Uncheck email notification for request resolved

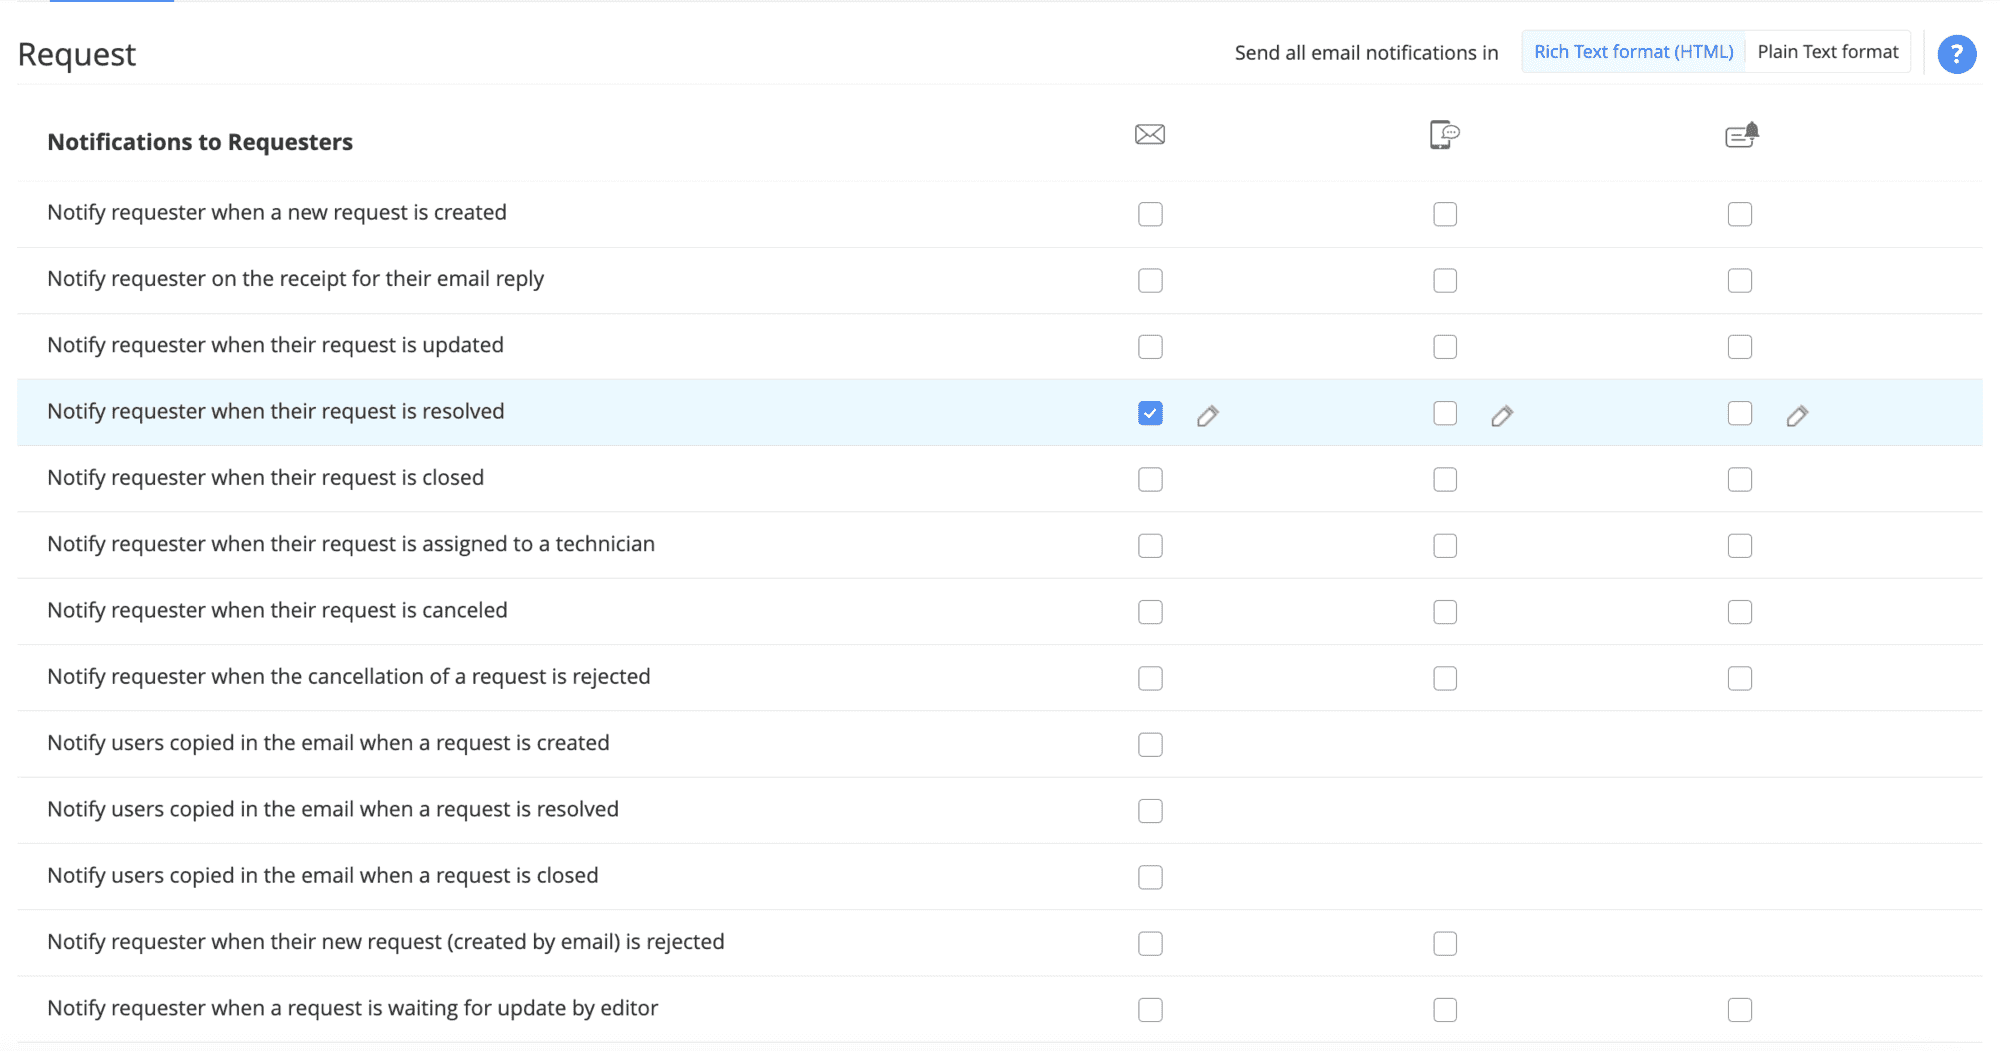1150,413
